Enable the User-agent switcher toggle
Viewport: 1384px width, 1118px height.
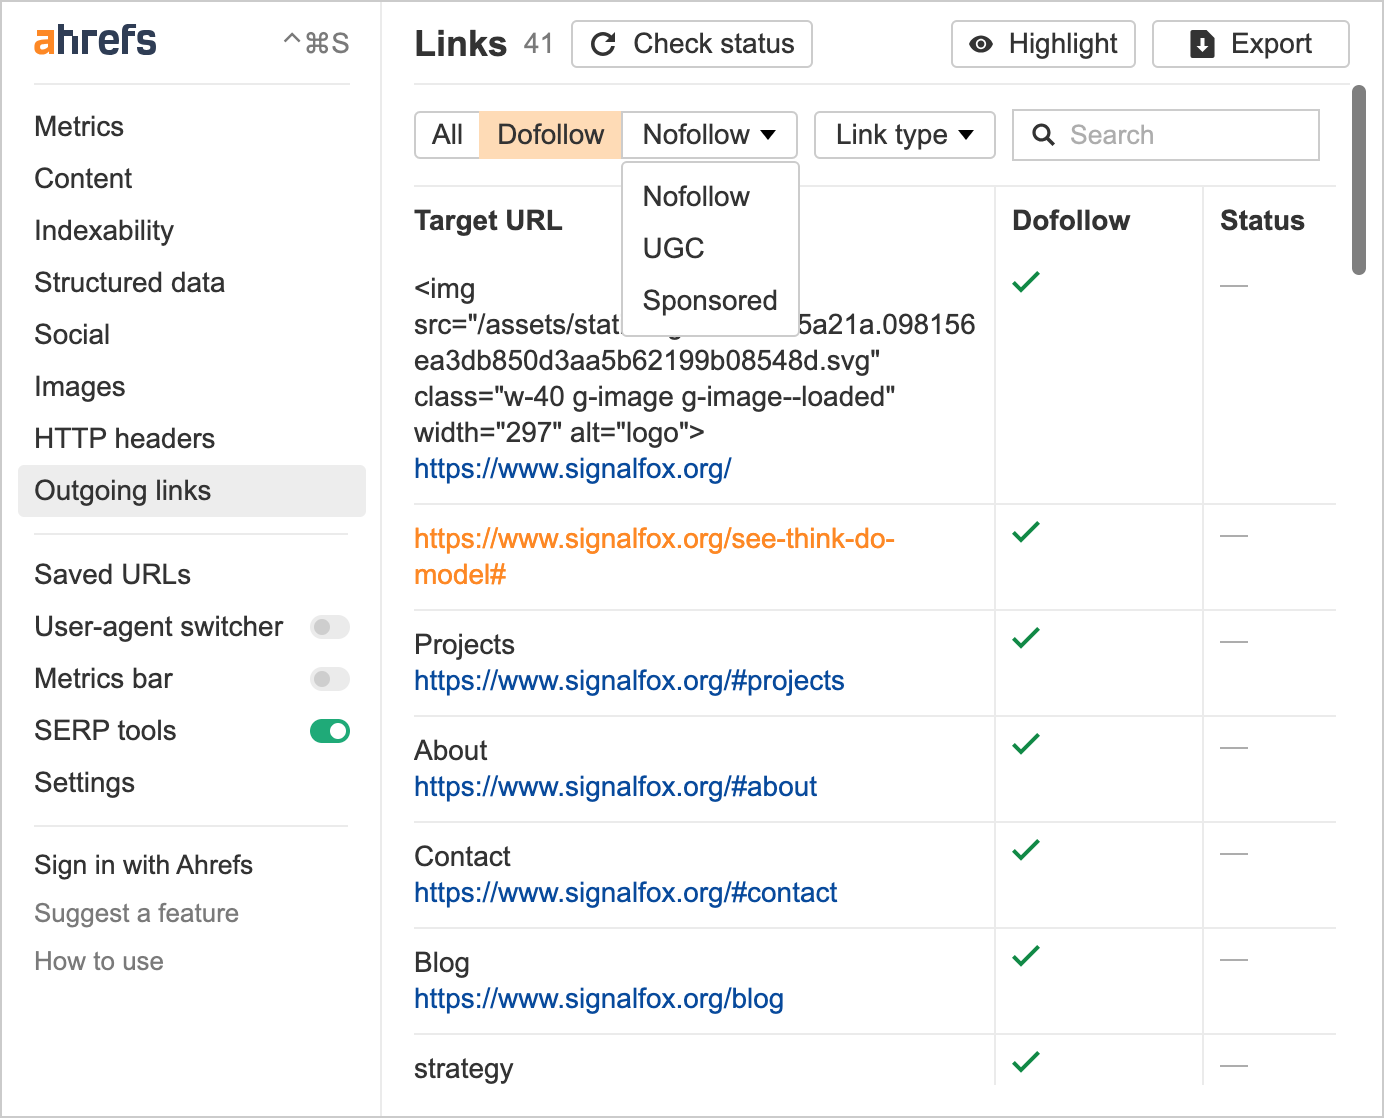coord(330,627)
